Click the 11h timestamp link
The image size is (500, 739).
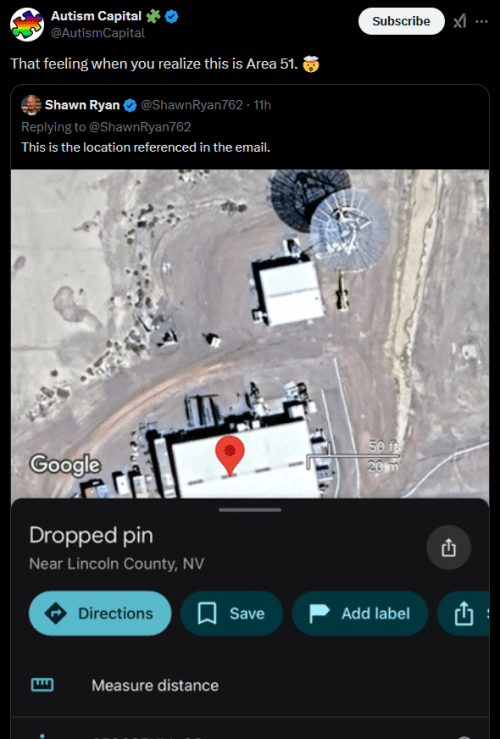tap(262, 105)
